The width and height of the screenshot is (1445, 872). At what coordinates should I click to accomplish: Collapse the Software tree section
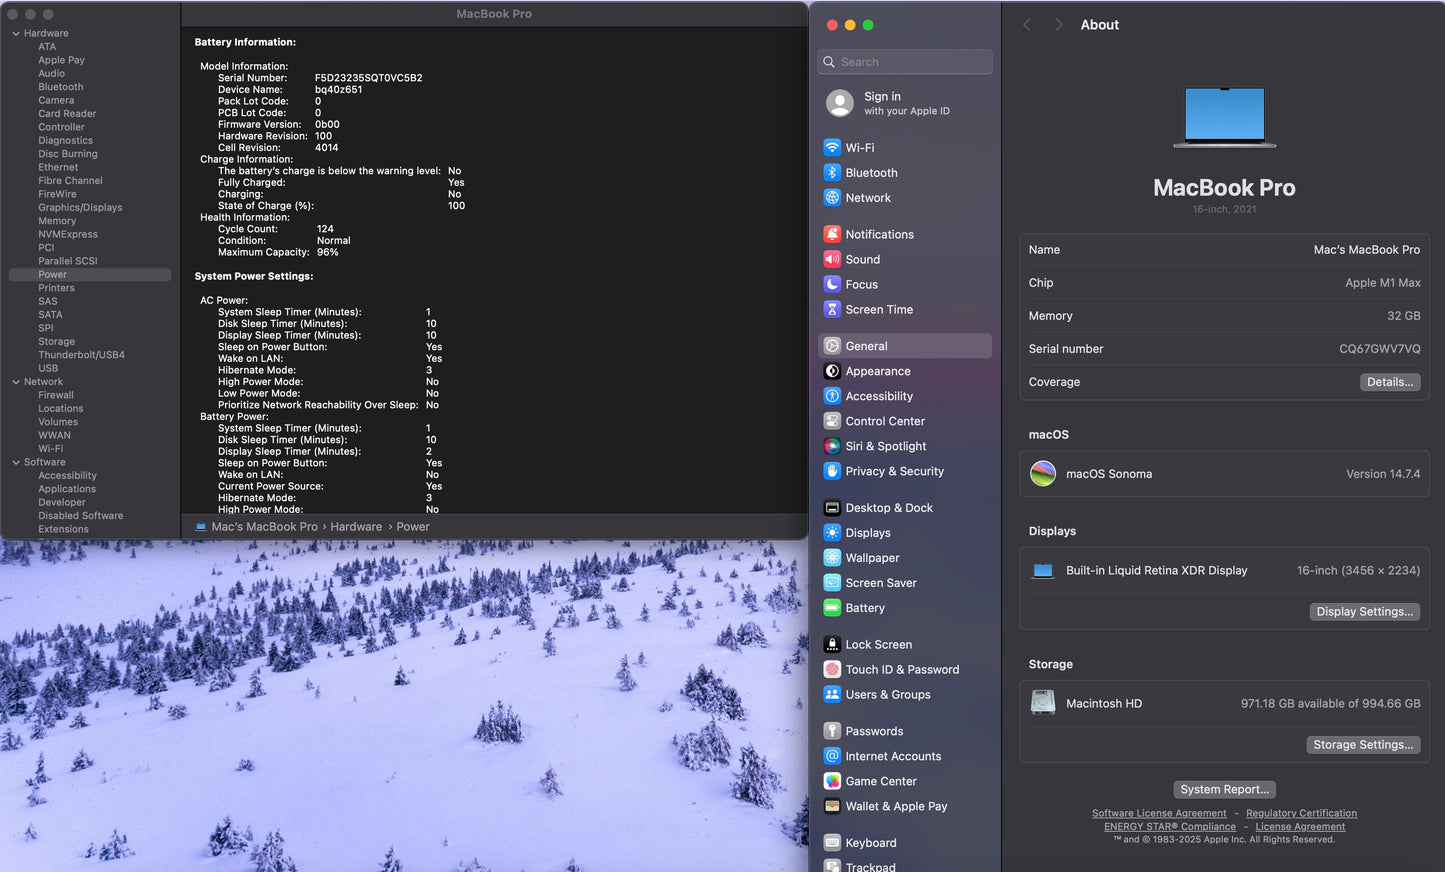click(16, 462)
